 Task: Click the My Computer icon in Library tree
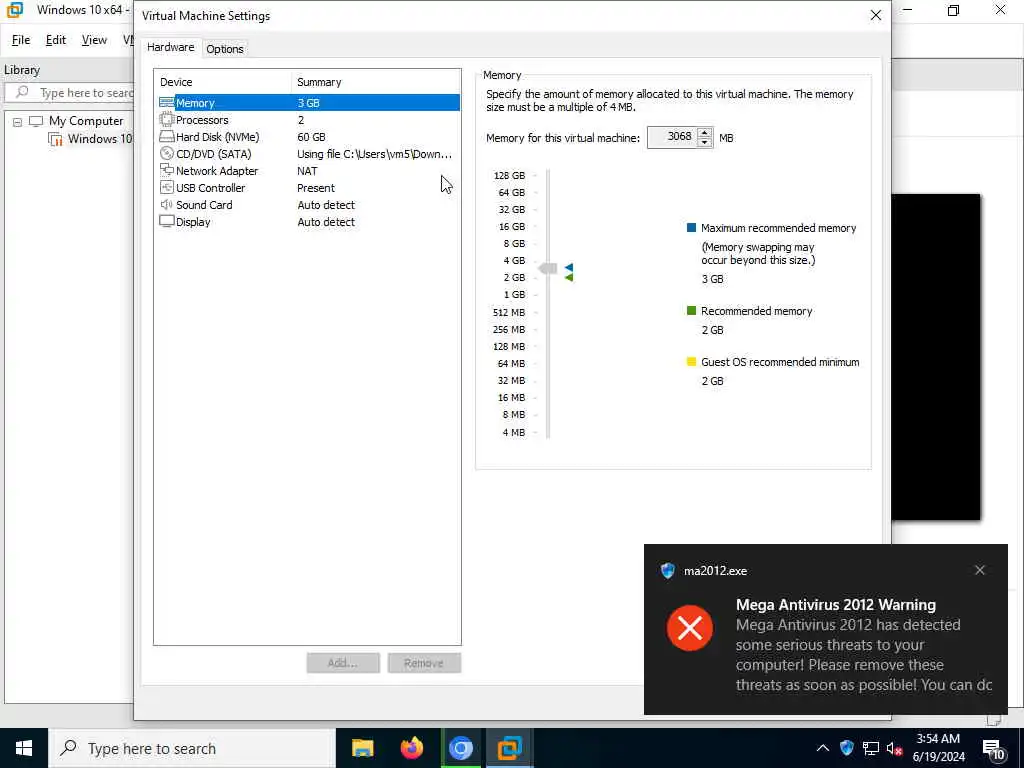click(36, 121)
